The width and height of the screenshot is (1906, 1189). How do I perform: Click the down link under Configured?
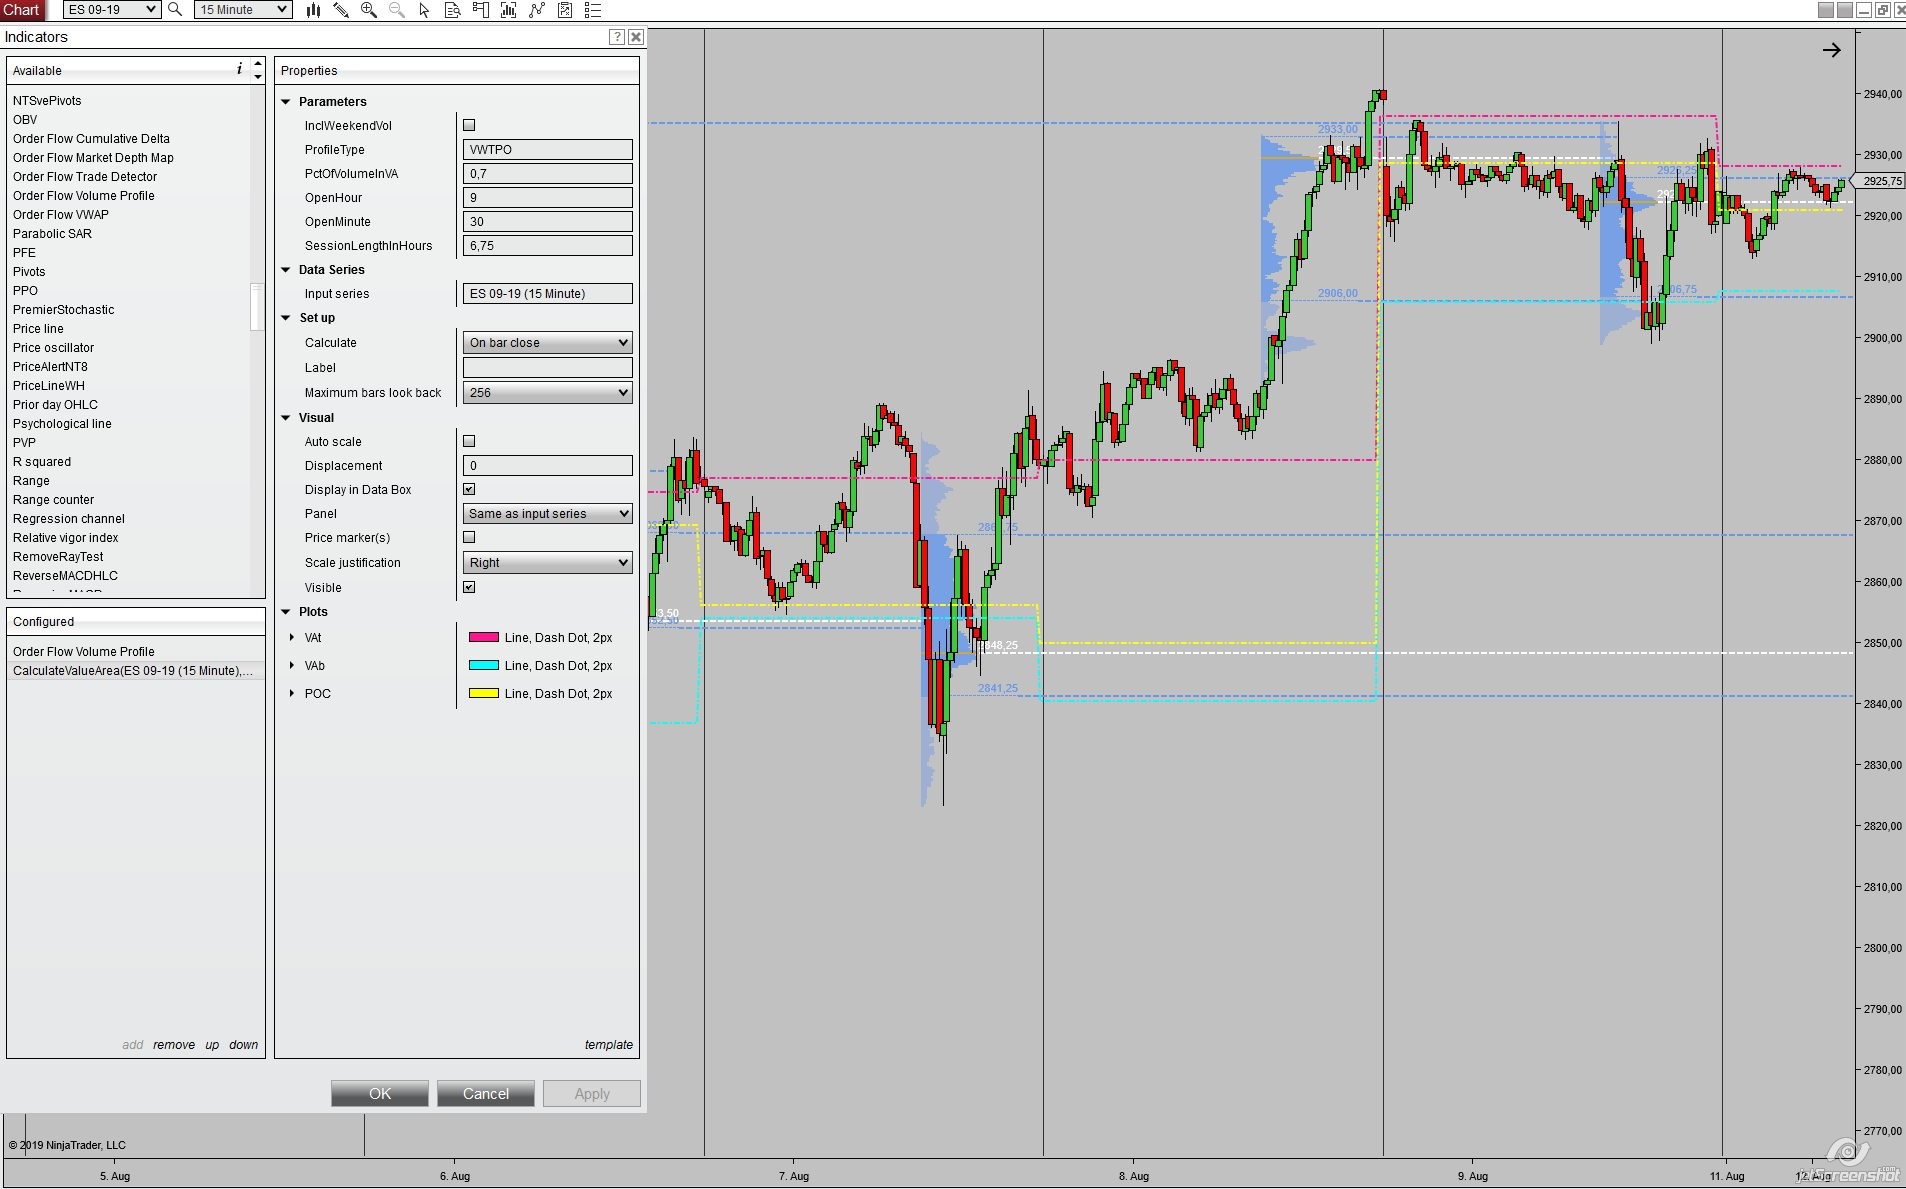243,1044
